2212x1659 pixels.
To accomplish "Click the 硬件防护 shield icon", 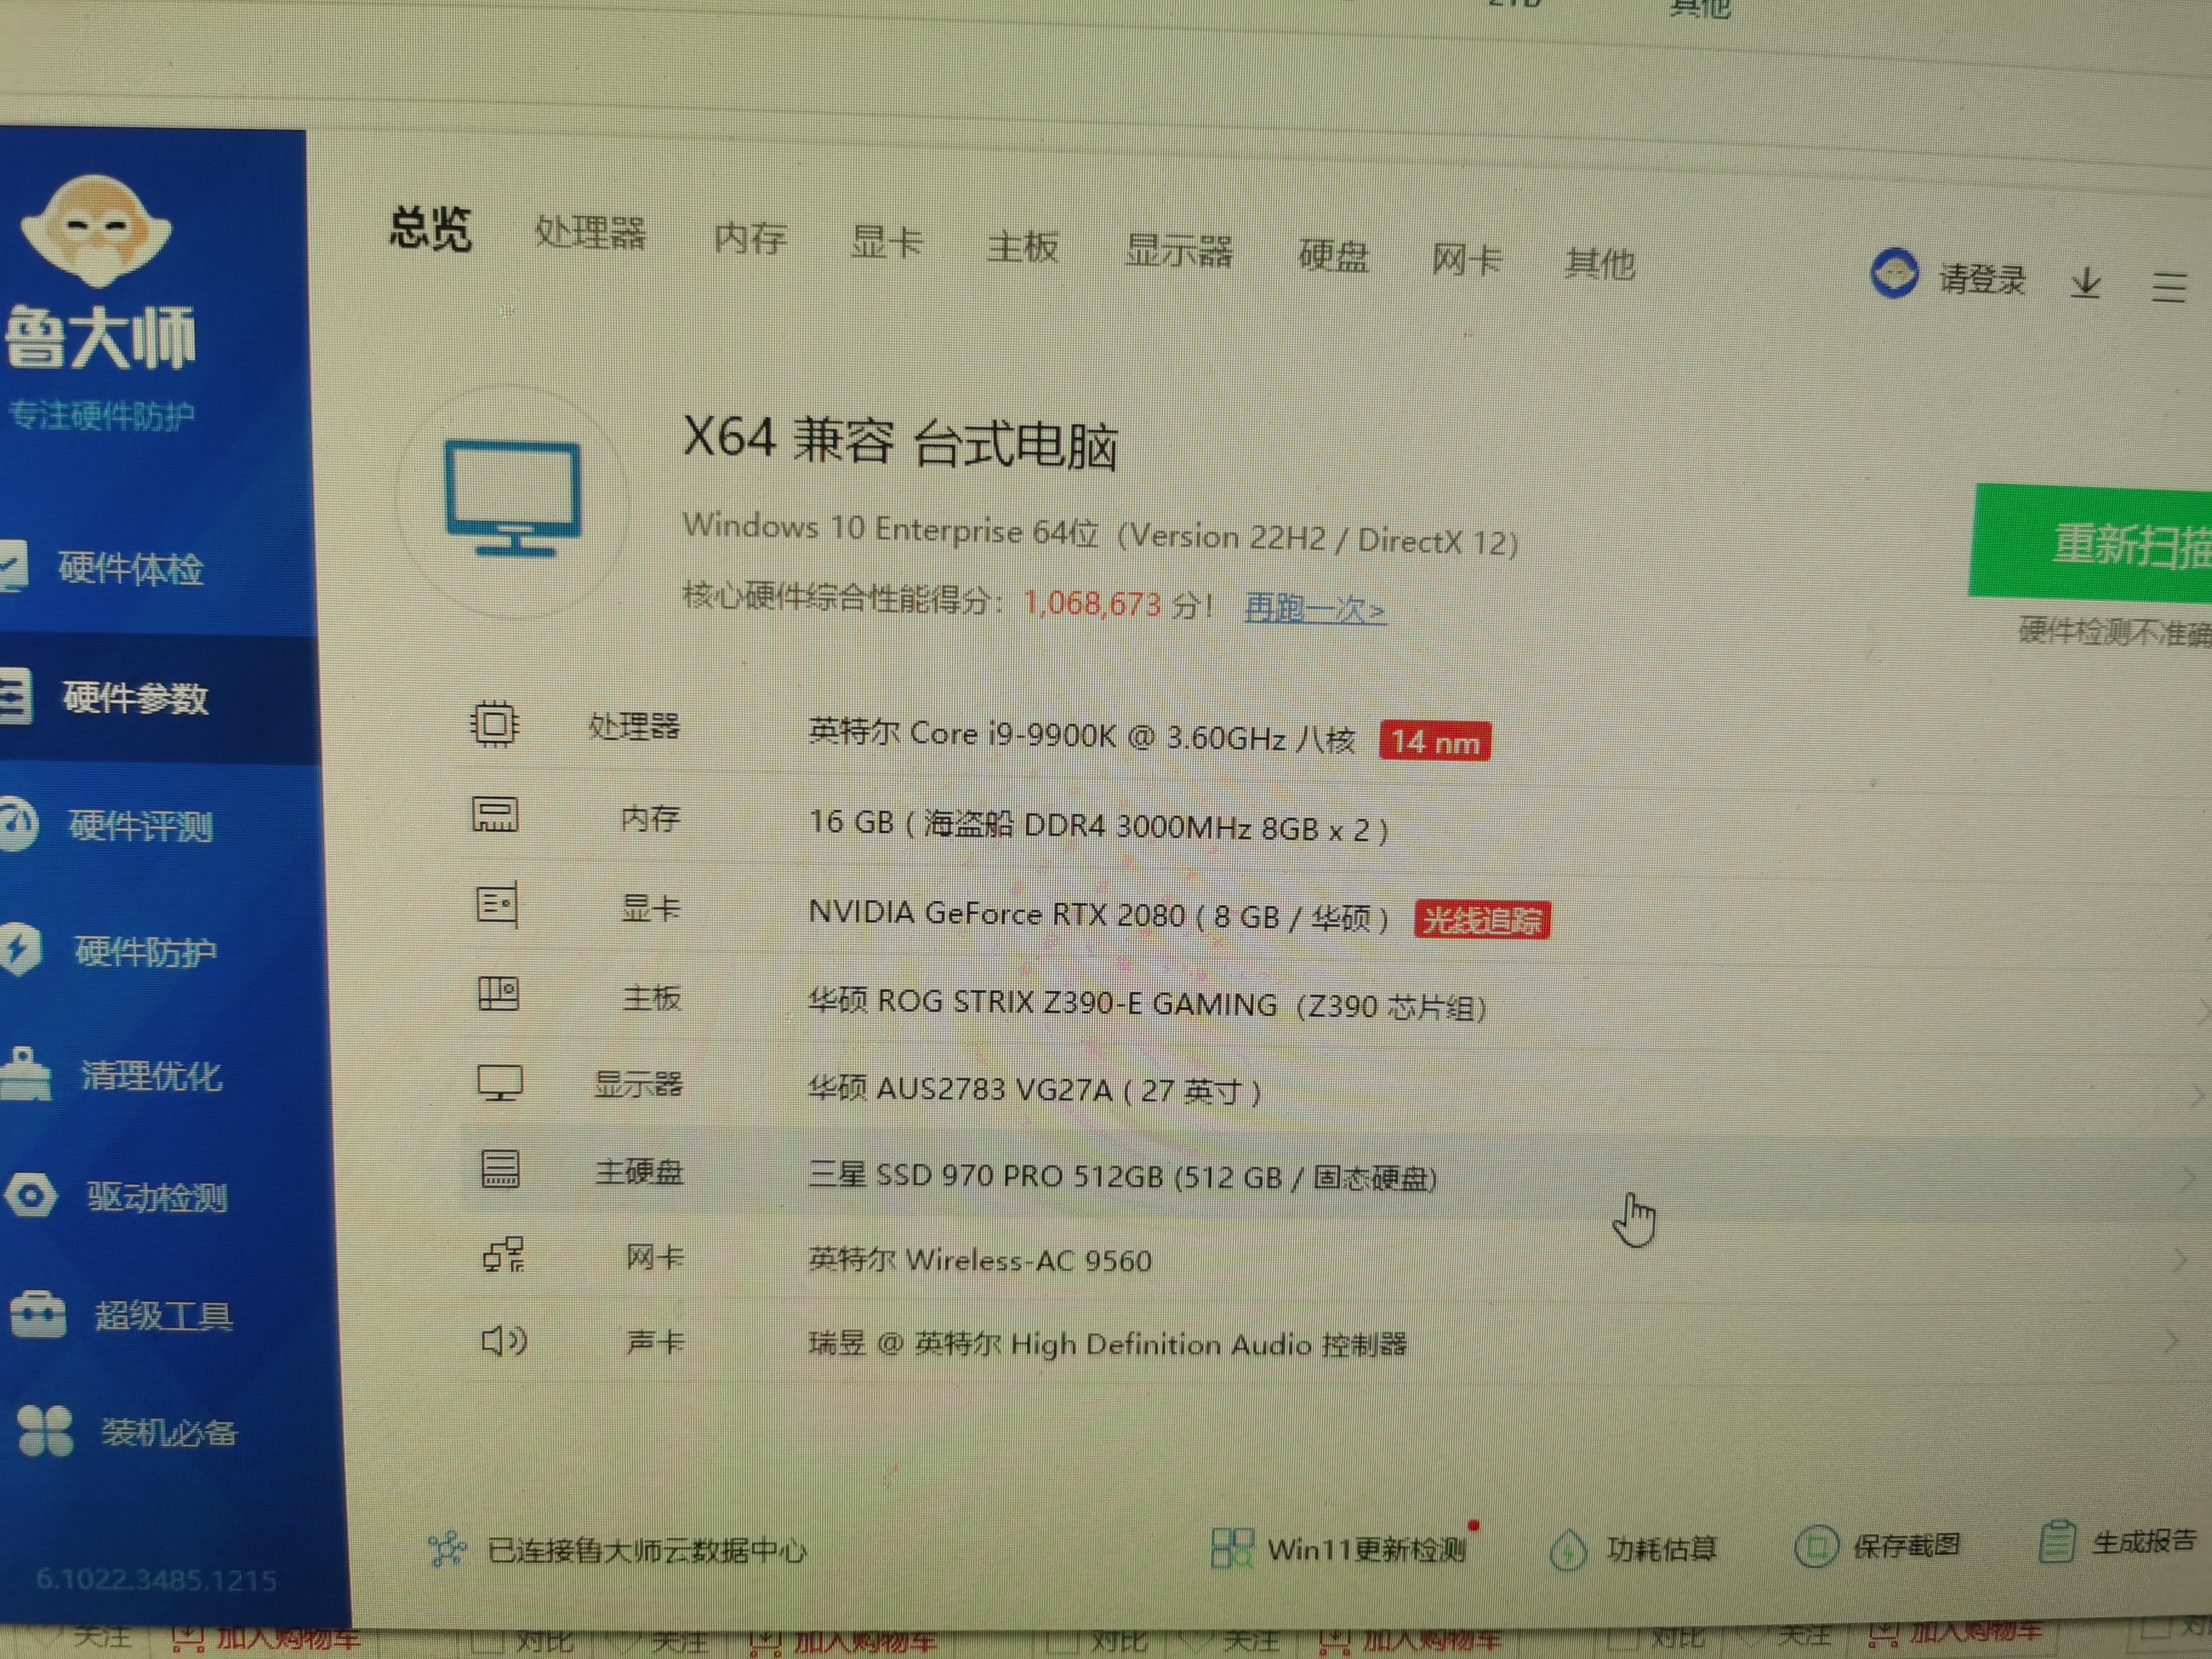I will pos(20,949).
